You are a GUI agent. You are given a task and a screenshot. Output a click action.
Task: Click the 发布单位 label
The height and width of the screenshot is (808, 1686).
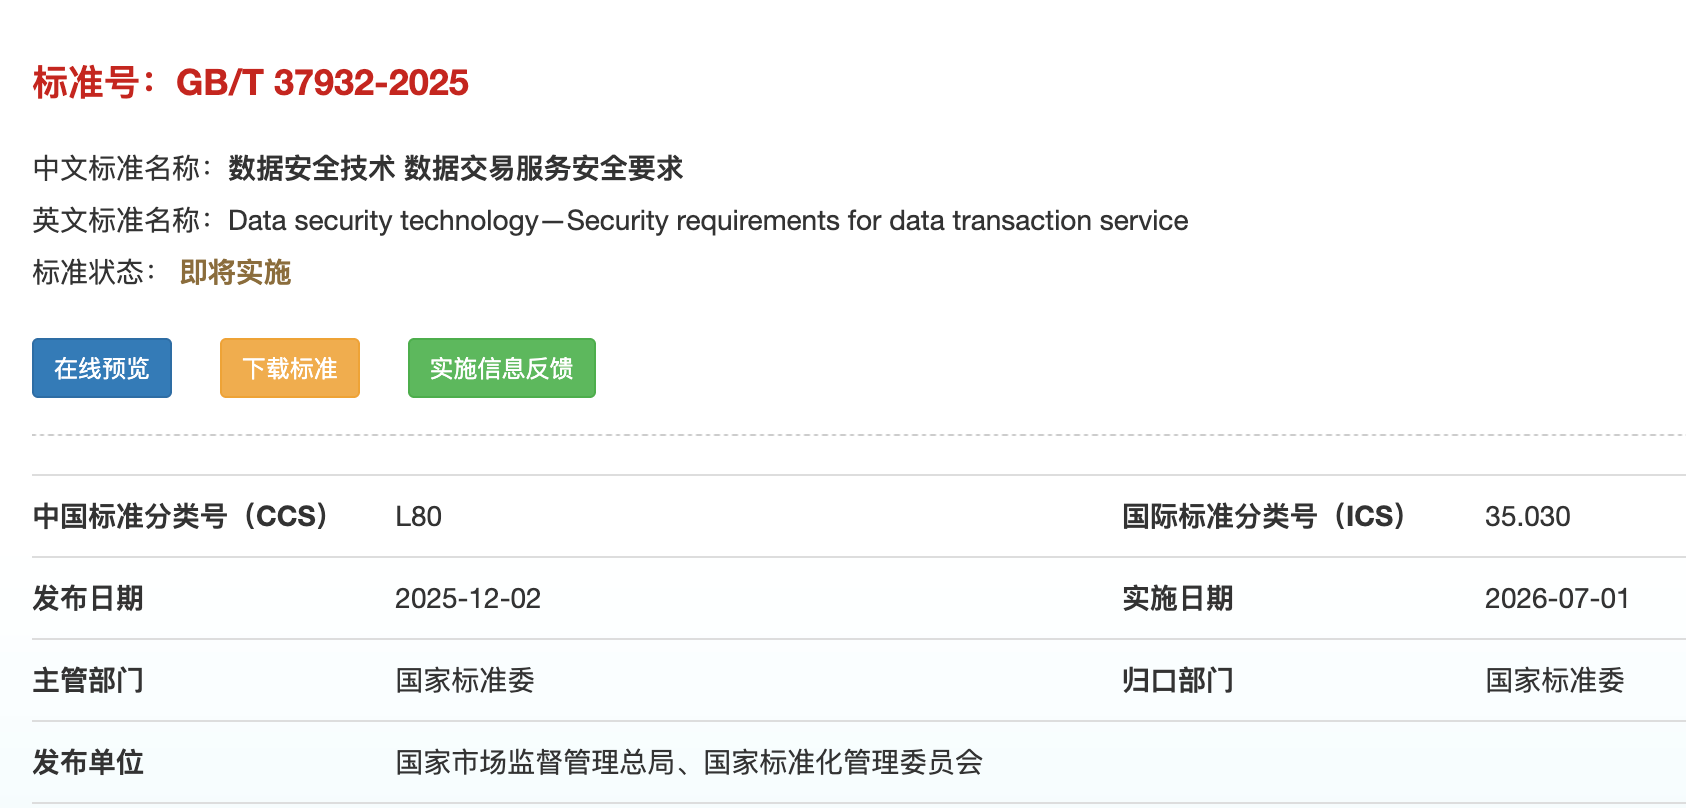[88, 763]
